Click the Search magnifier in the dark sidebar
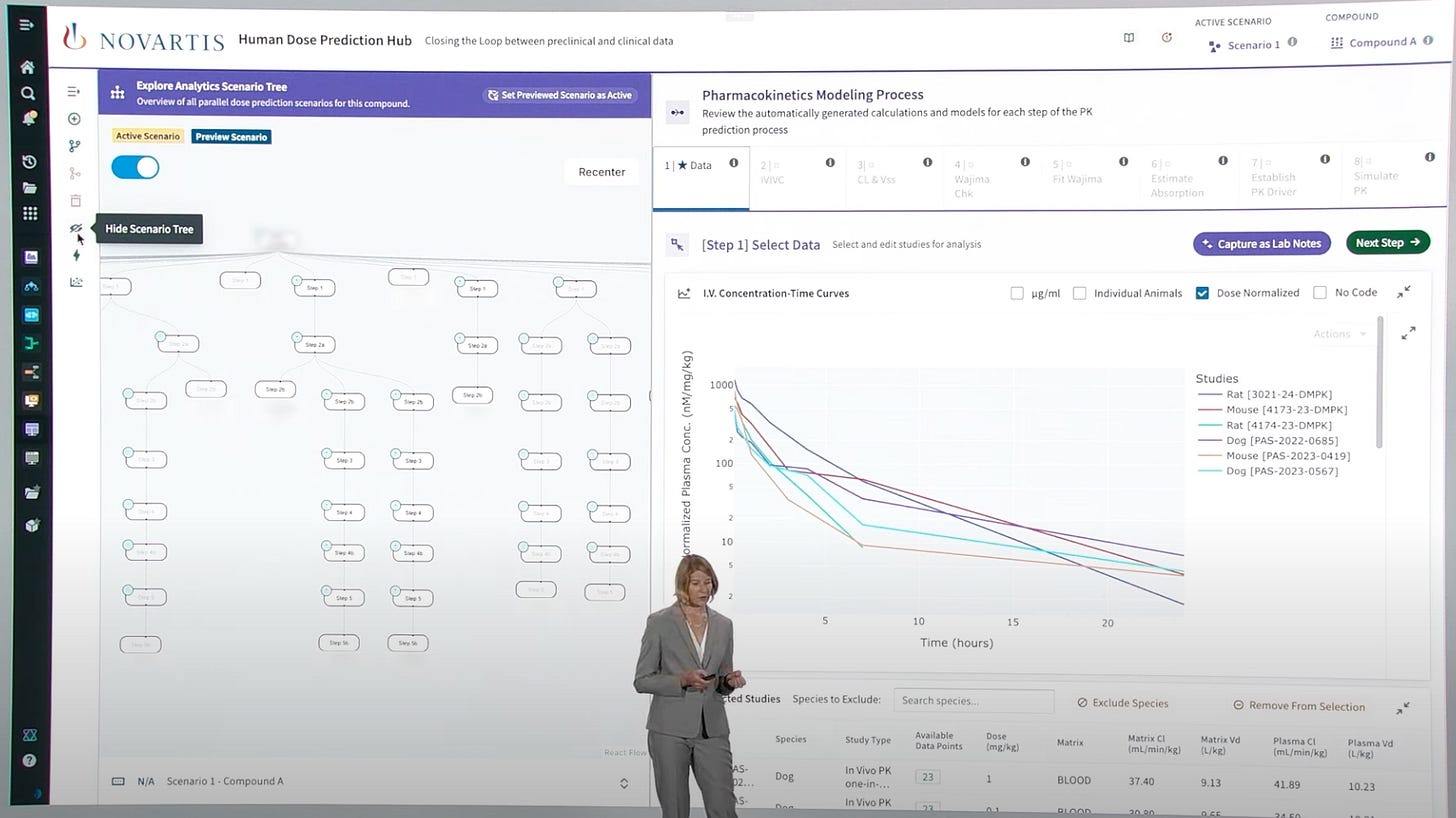This screenshot has height=818, width=1456. [x=28, y=93]
